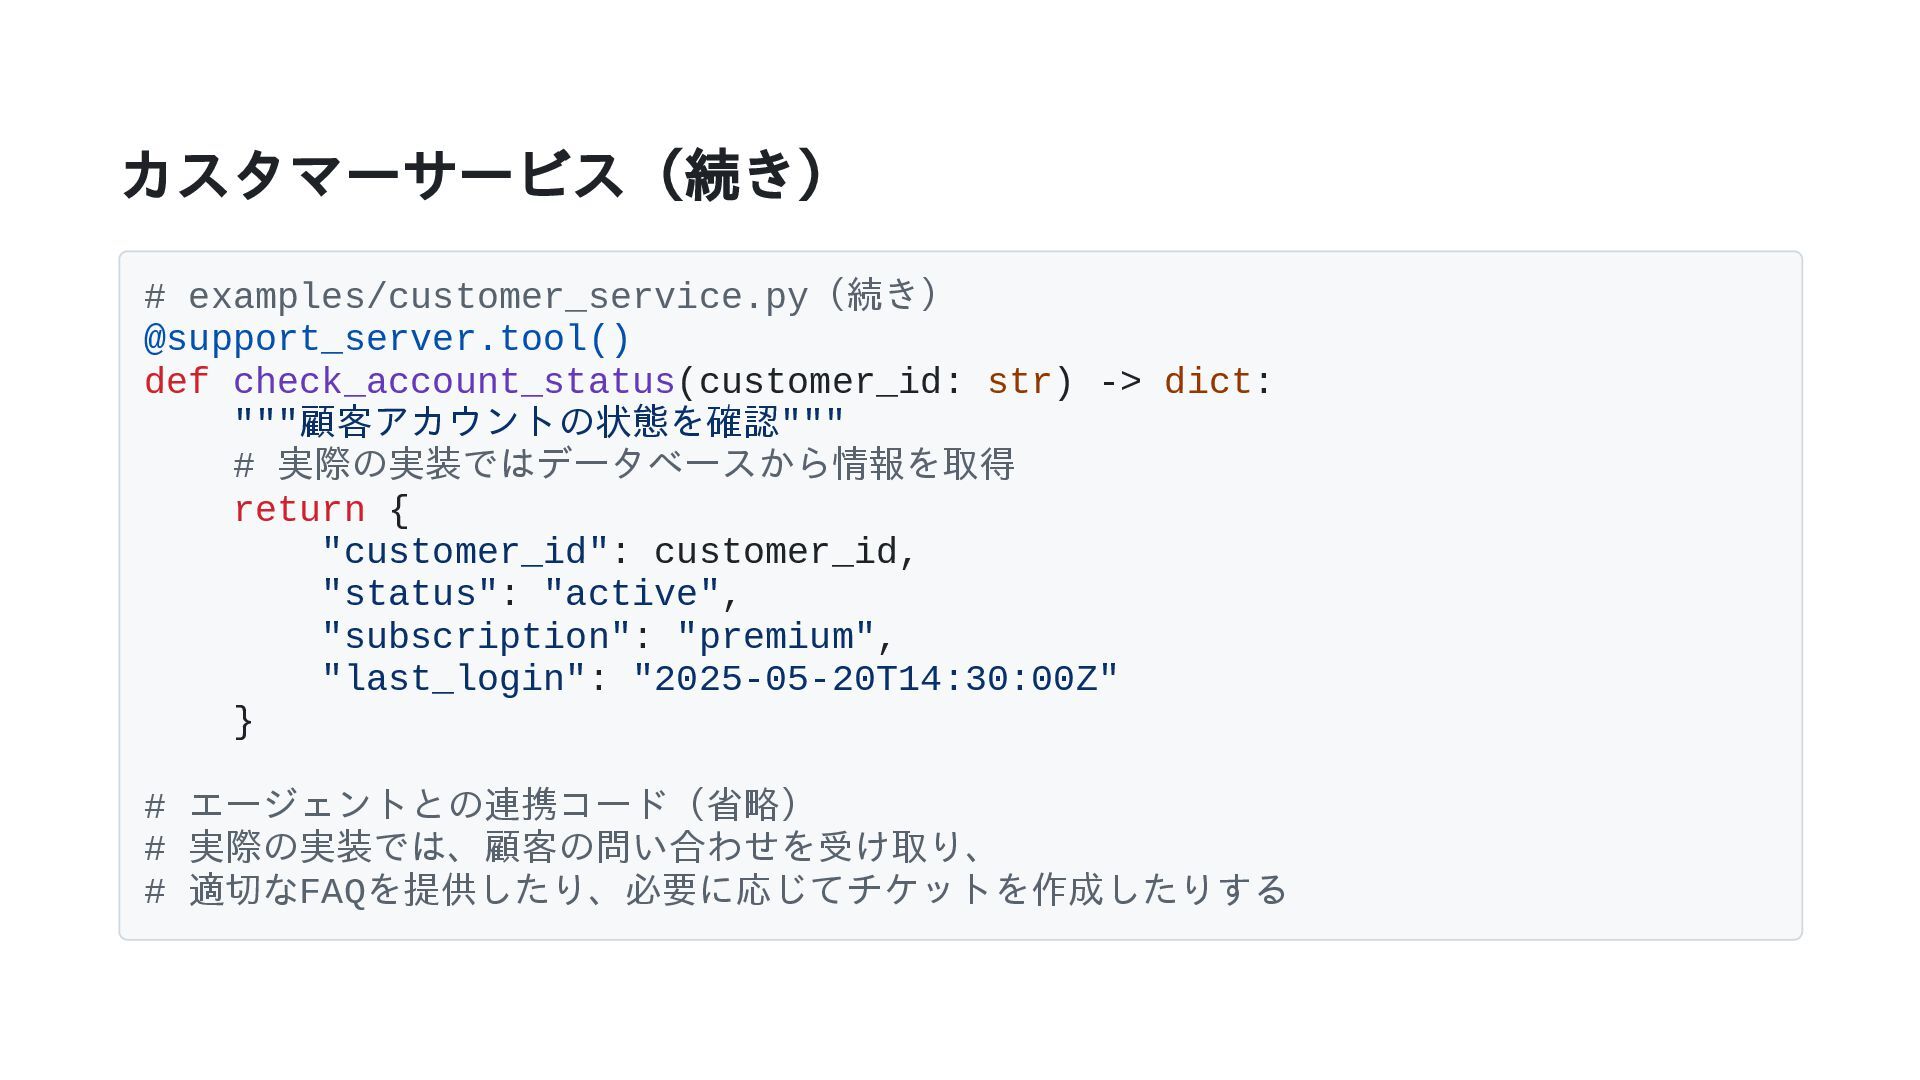Click the slide title カスタマーサービス(続き)
This screenshot has width=1920, height=1080.
(474, 175)
